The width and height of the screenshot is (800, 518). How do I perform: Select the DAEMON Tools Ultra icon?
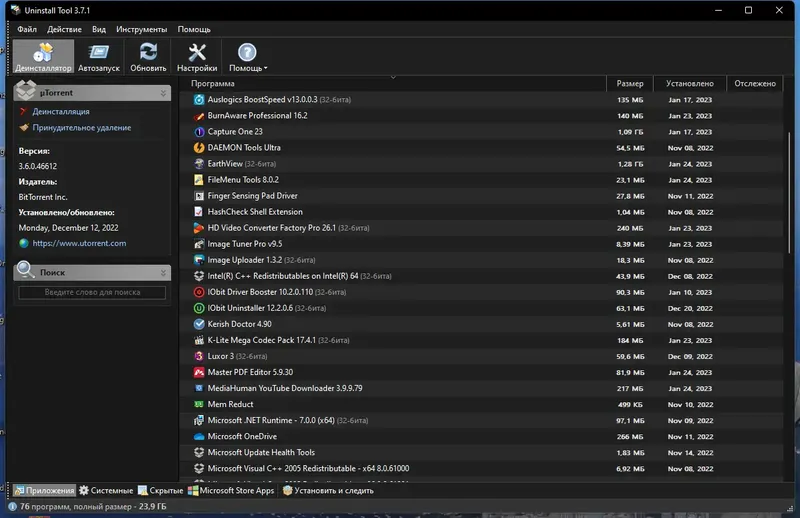pyautogui.click(x=199, y=147)
